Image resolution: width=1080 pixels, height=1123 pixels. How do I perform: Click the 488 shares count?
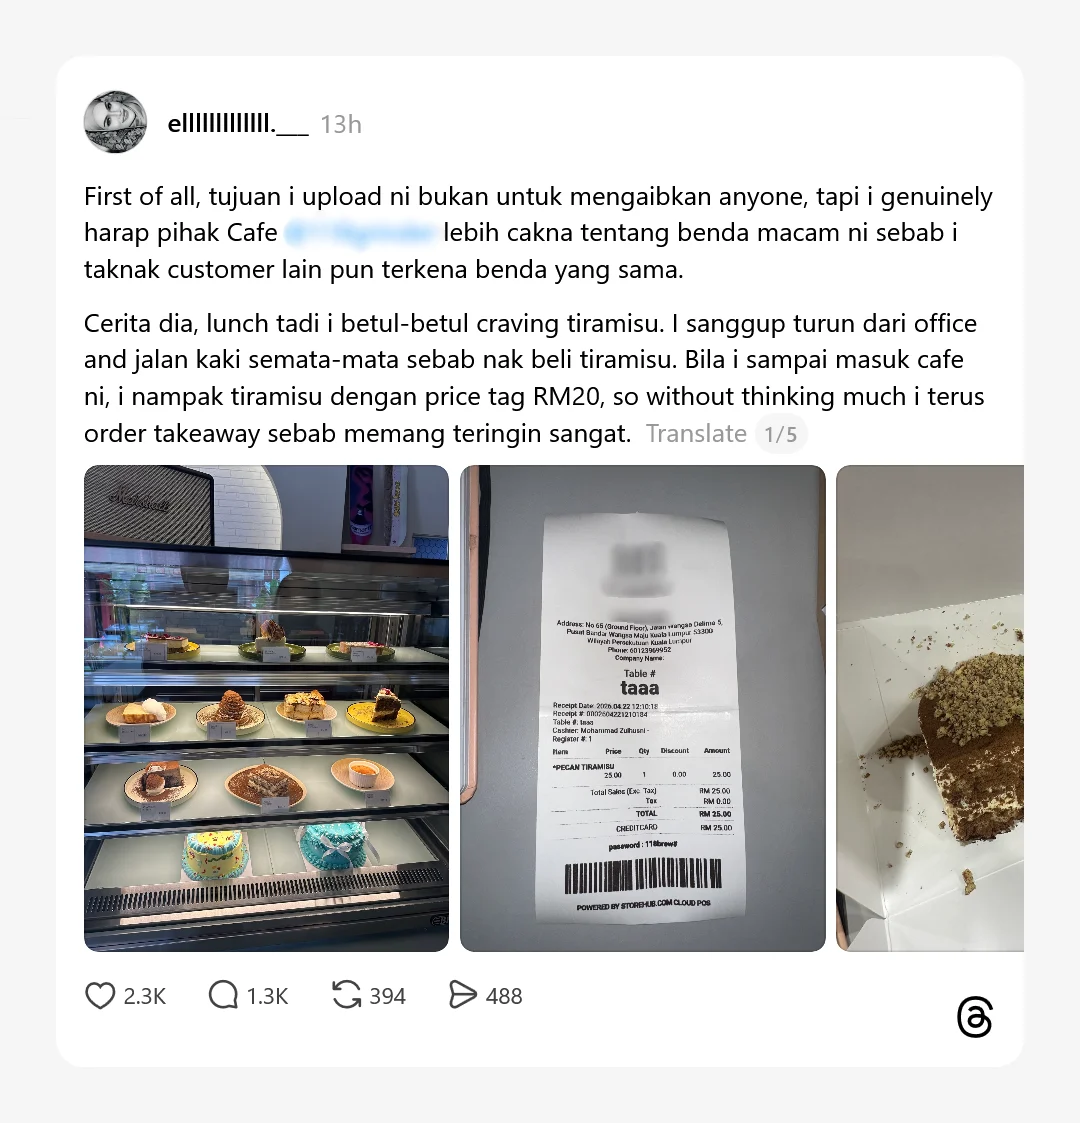pyautogui.click(x=504, y=996)
